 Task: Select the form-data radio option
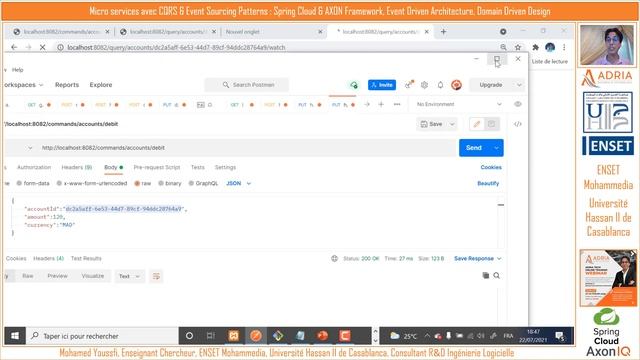[33, 183]
